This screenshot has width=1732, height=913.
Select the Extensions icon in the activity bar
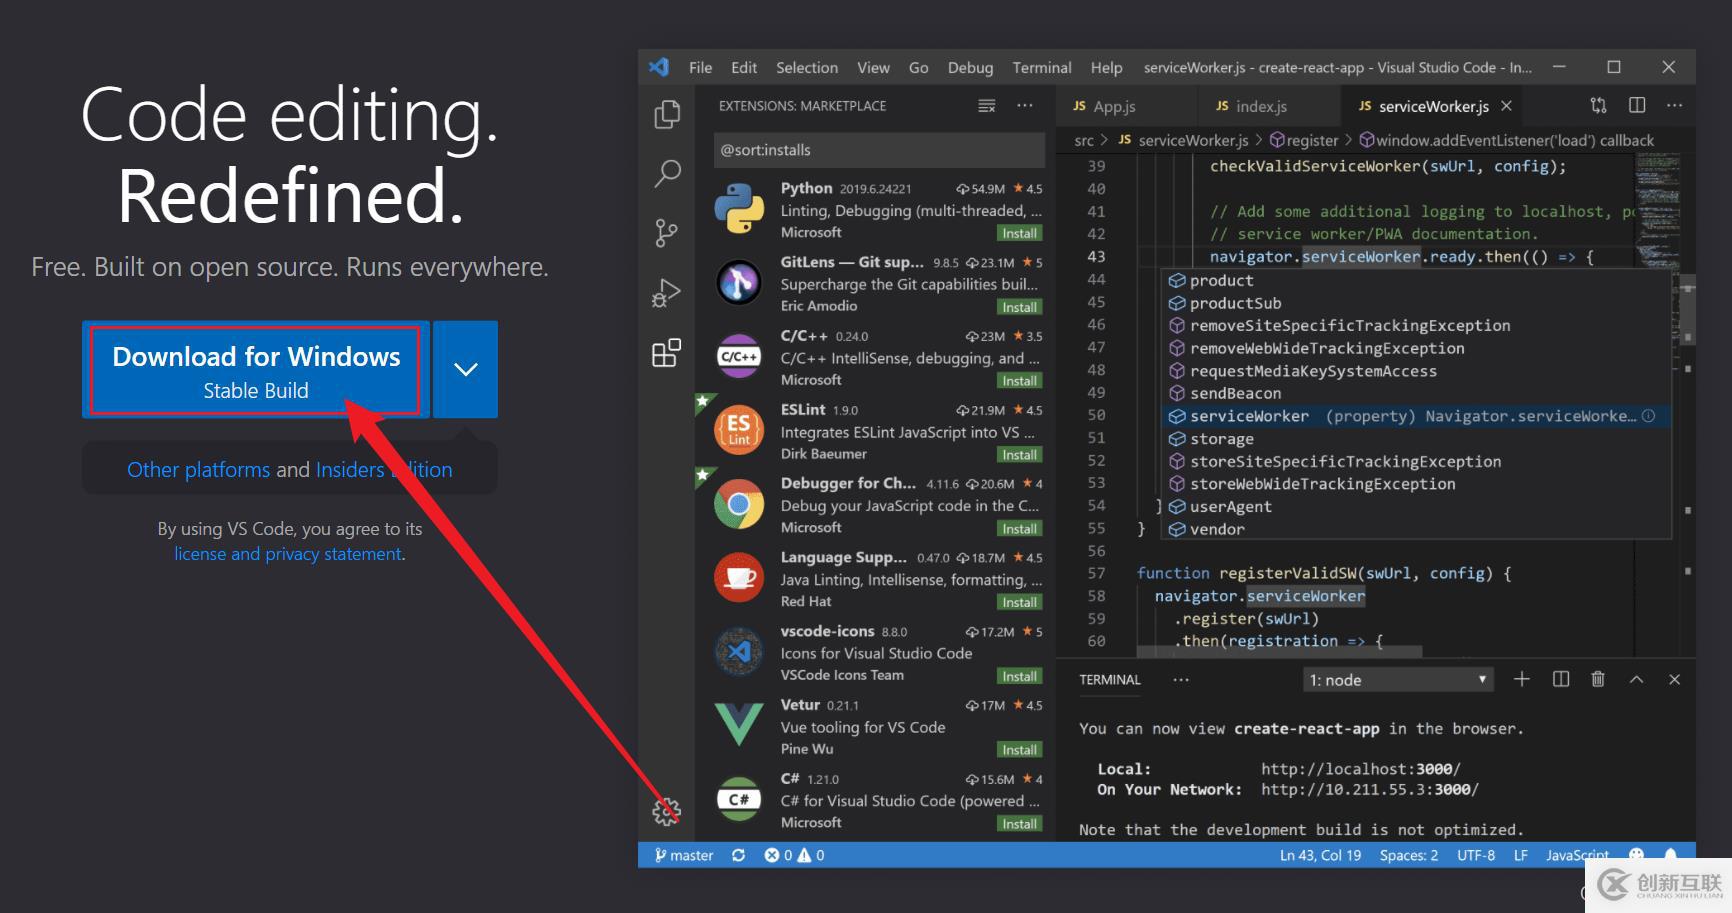(666, 352)
